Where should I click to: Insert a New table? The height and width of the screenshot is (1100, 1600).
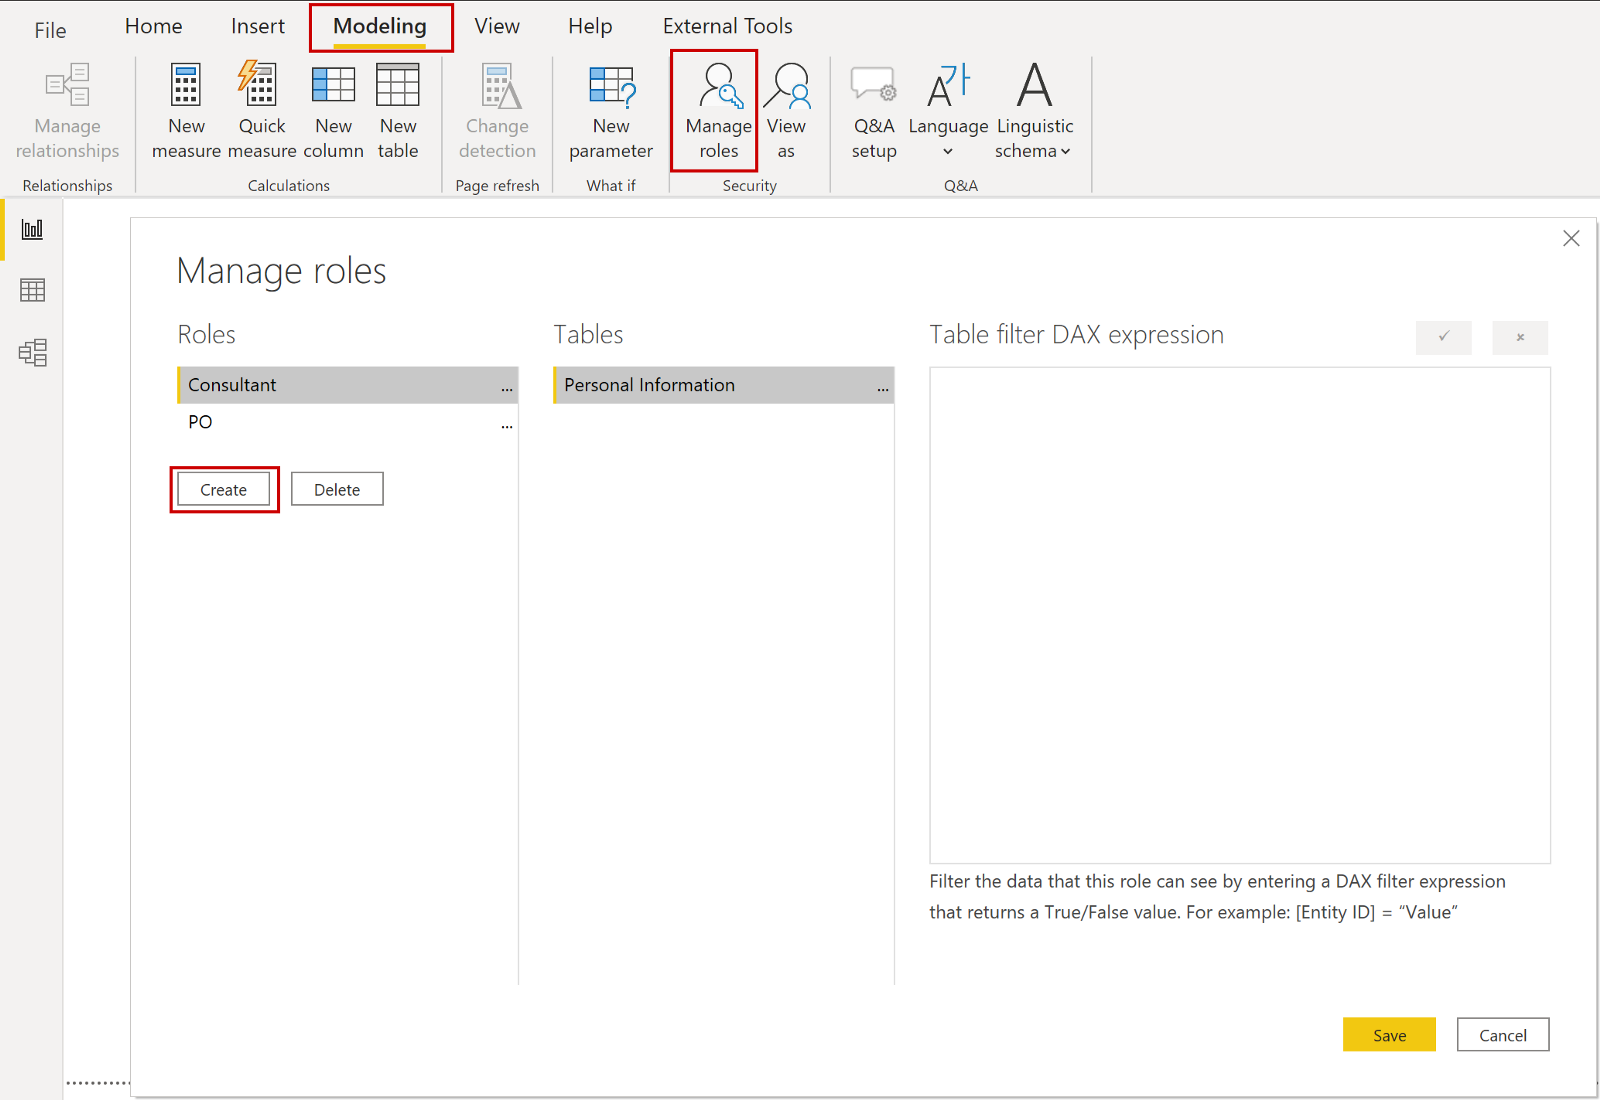tap(397, 110)
